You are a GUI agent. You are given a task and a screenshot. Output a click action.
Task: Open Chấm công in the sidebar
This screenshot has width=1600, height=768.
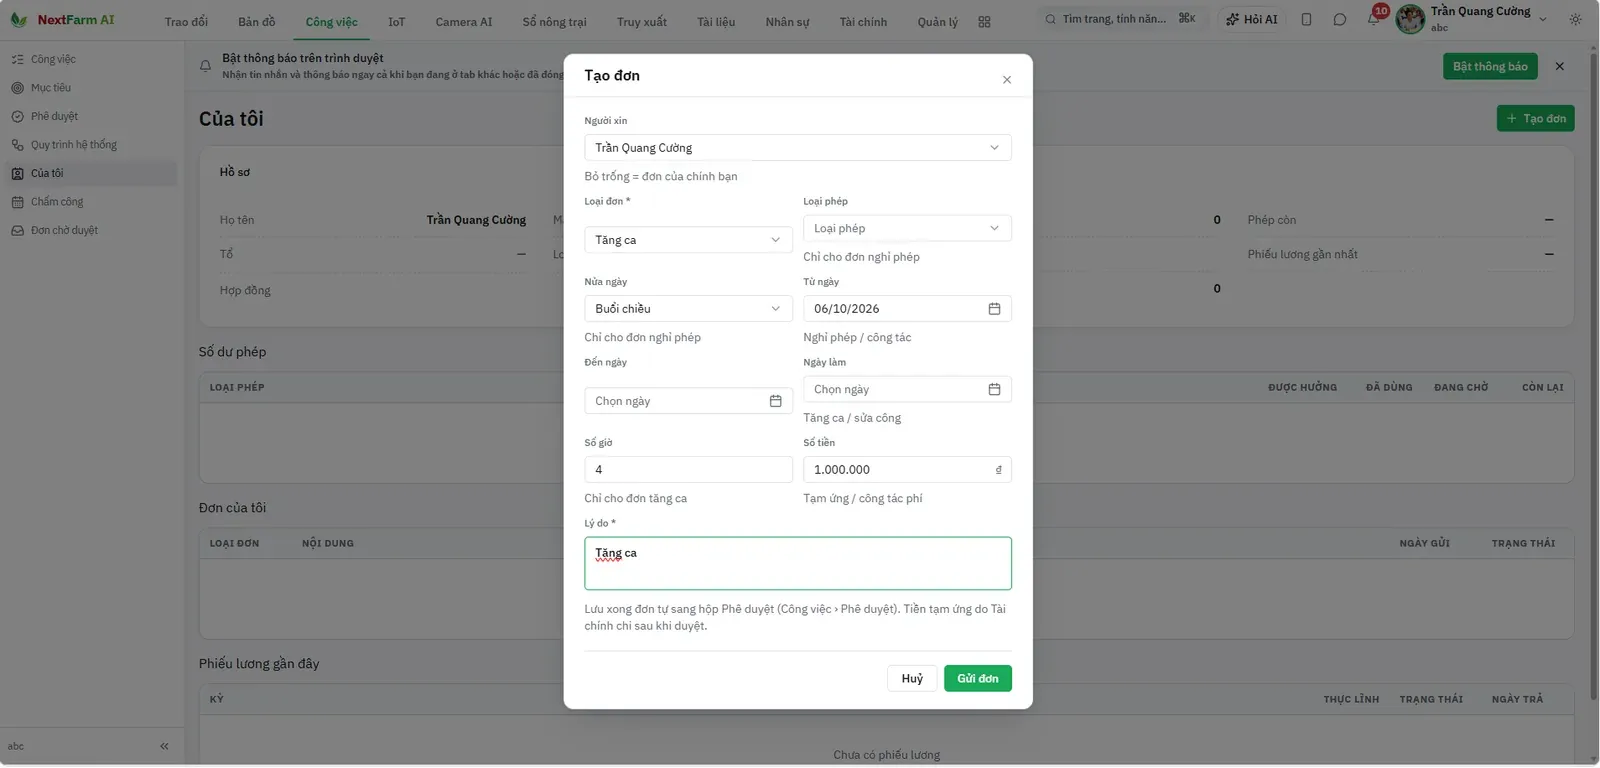tap(90, 202)
